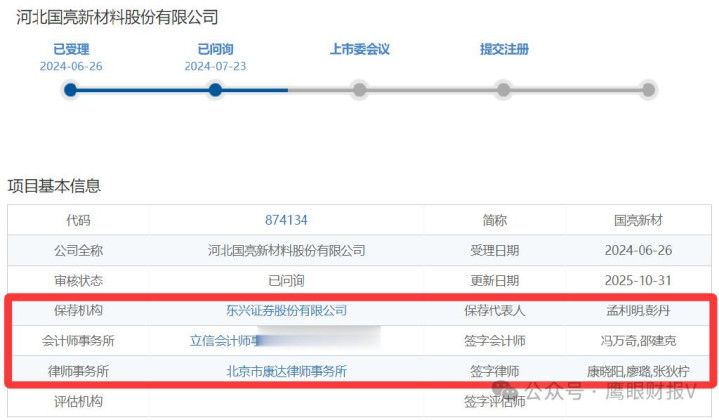719x420 pixels.
Task: Click the date 2024-06-26 under 已受理
Action: point(71,66)
